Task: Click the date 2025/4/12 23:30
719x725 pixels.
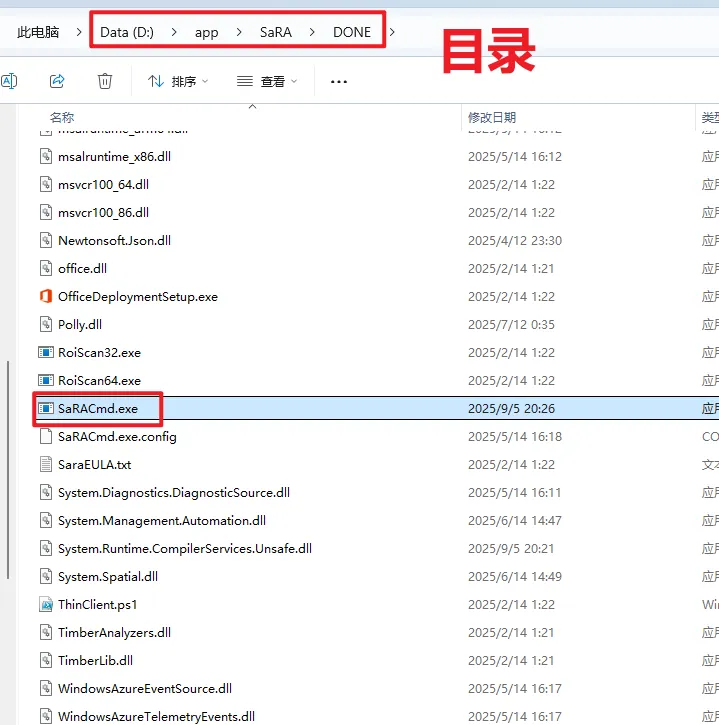Action: click(515, 241)
